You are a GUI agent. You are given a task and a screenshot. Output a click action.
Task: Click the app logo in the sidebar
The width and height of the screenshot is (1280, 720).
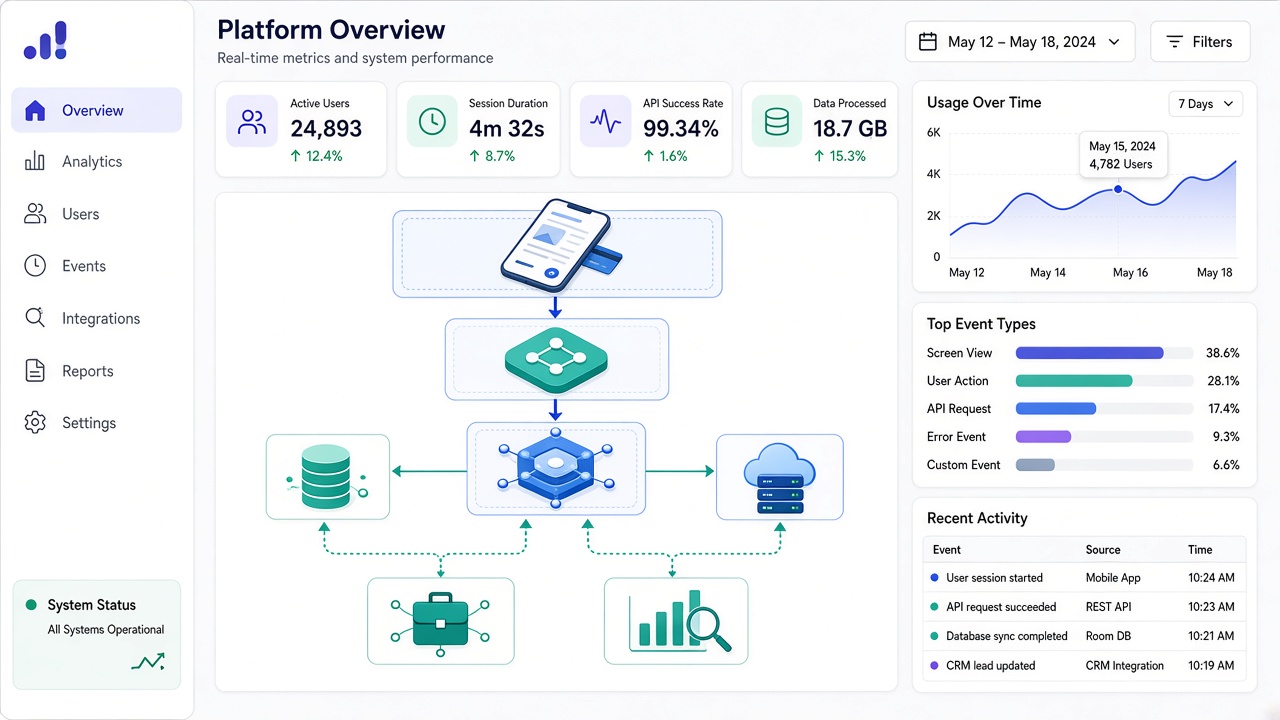tap(46, 40)
